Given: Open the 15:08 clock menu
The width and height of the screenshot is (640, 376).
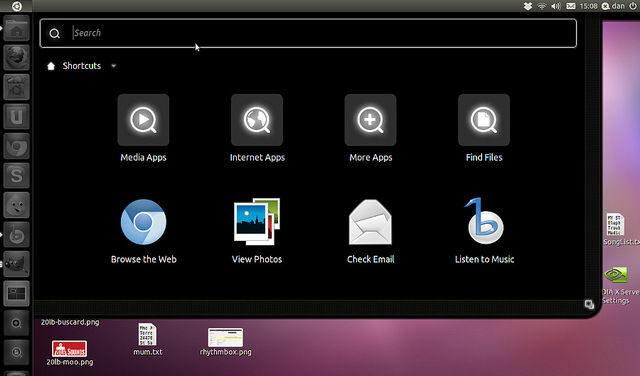Looking at the screenshot, I should click(x=588, y=6).
